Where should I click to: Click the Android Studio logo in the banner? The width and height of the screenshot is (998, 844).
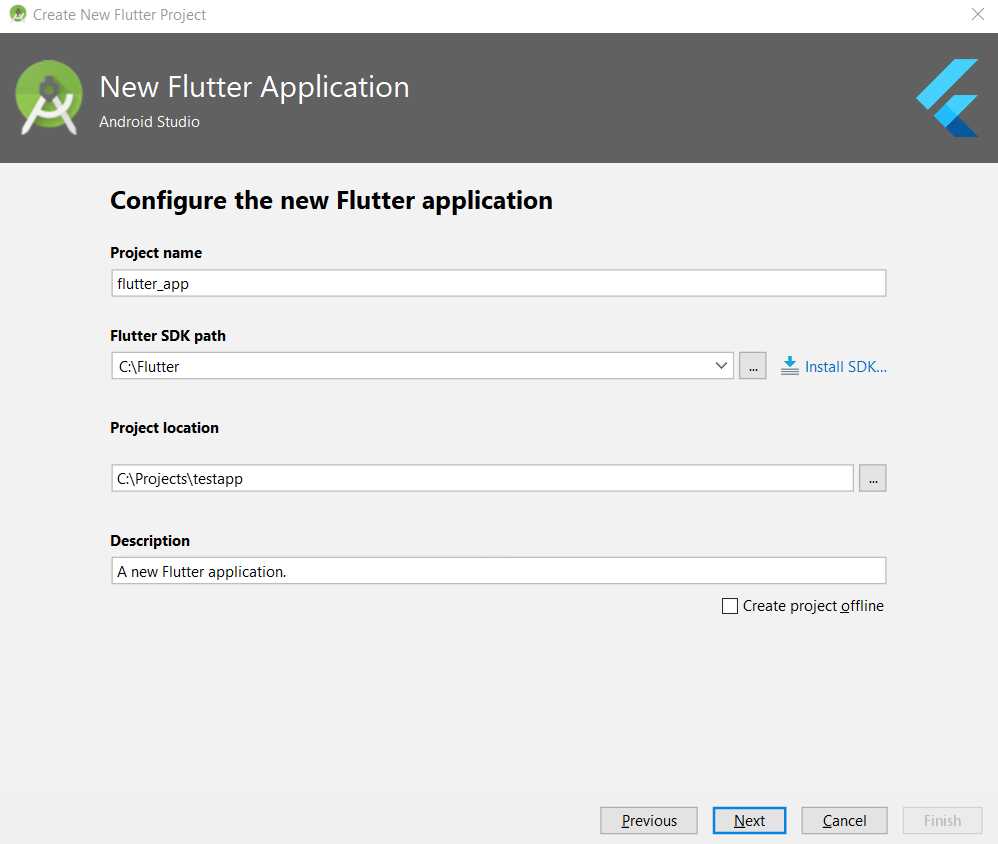point(49,98)
